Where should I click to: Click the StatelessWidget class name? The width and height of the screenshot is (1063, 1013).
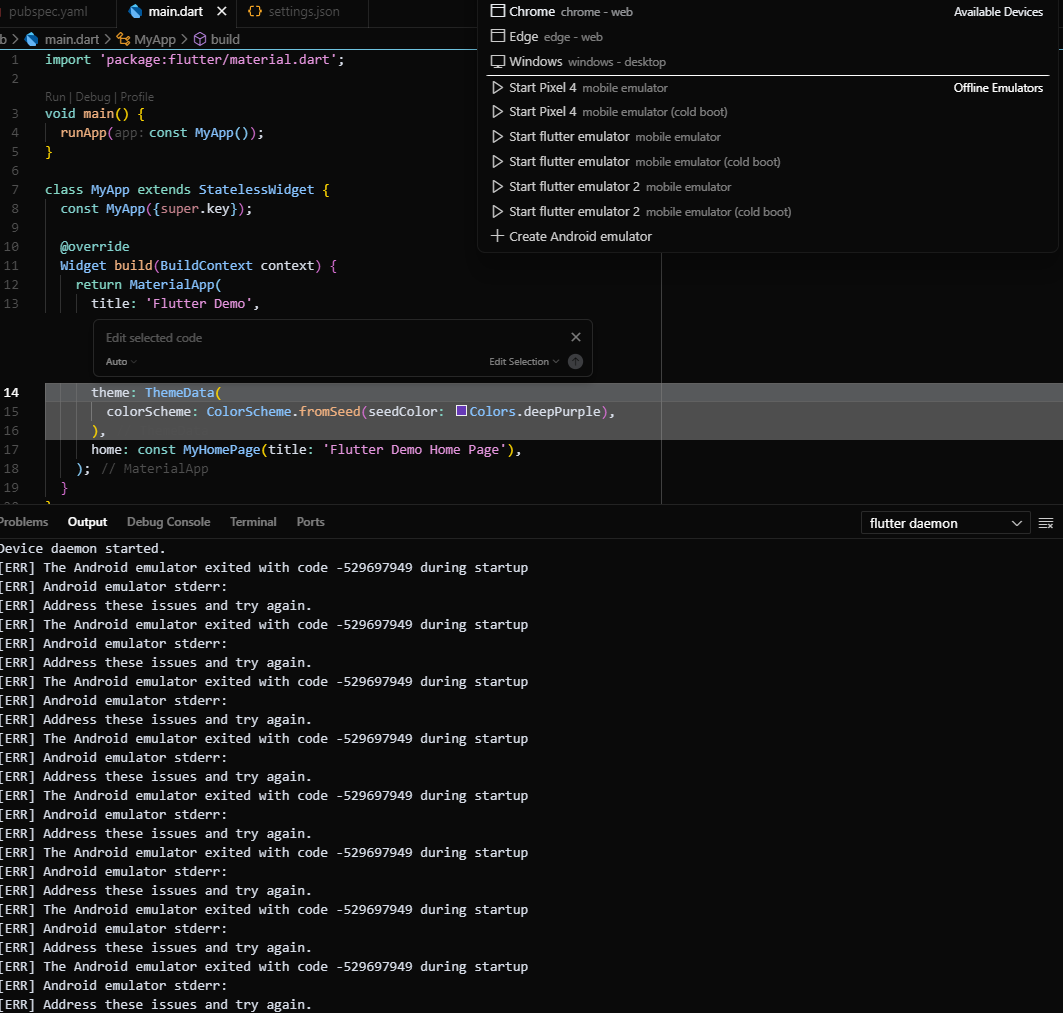[256, 190]
